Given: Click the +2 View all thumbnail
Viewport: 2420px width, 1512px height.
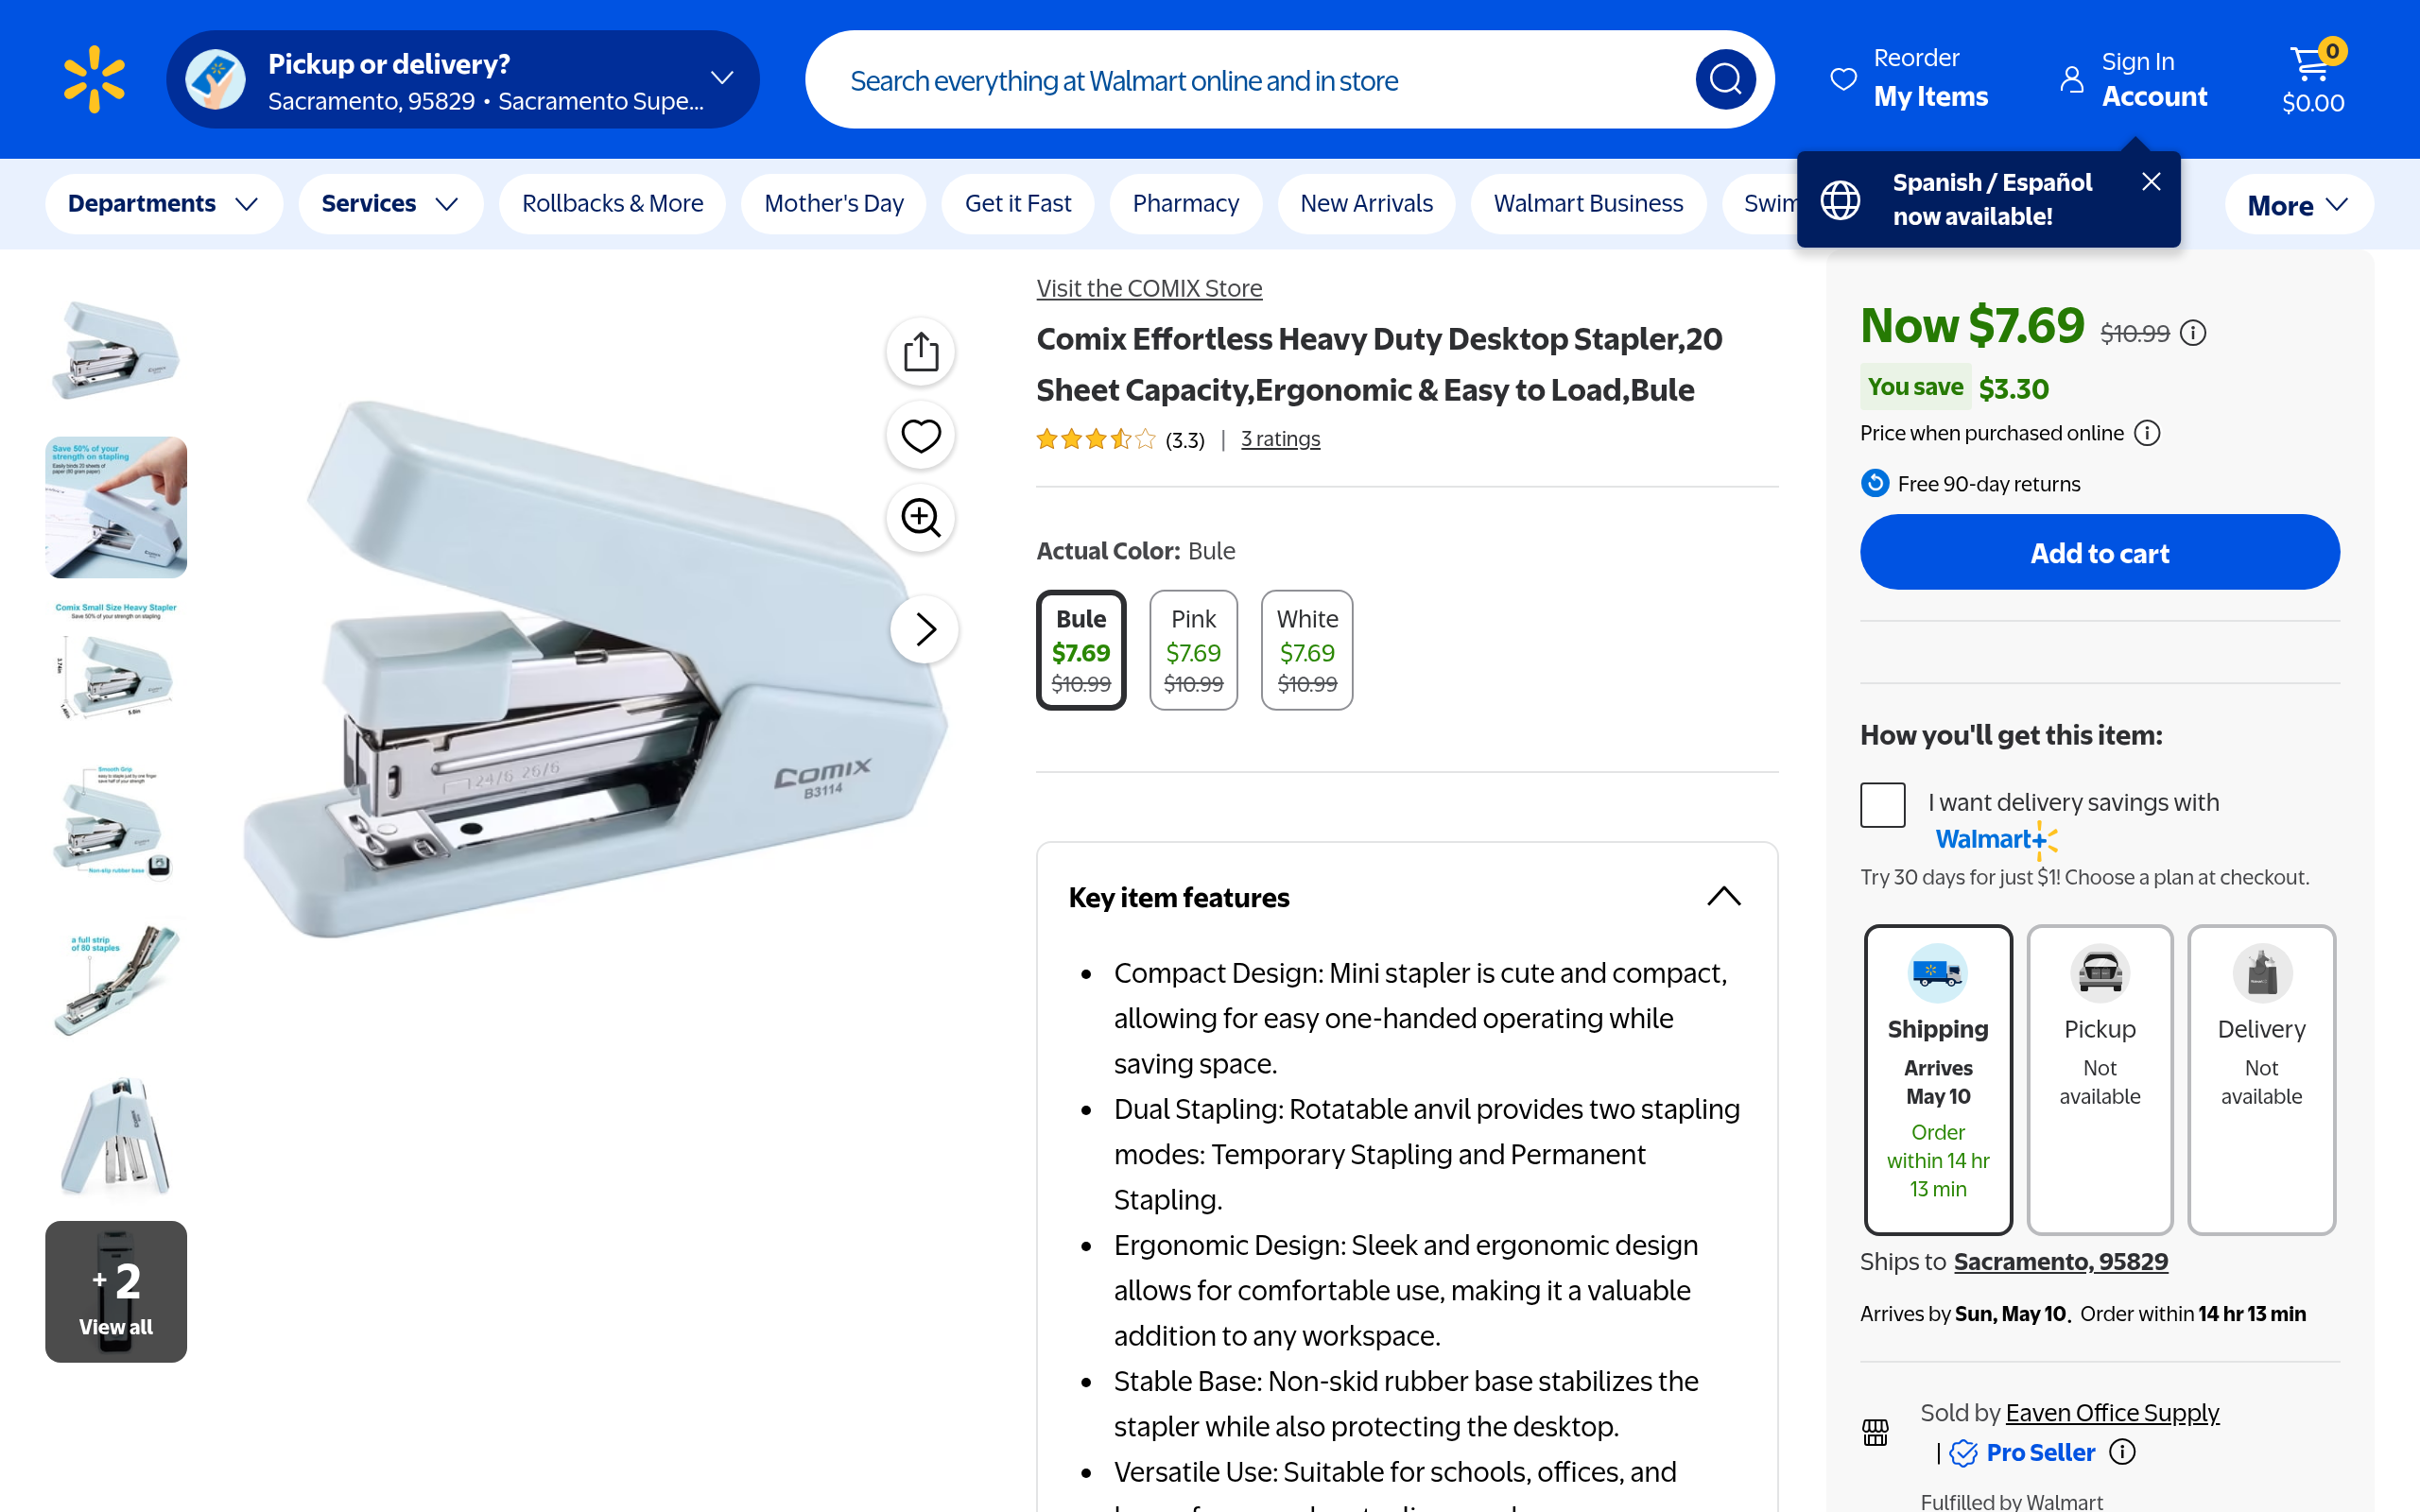Looking at the screenshot, I should pyautogui.click(x=116, y=1292).
